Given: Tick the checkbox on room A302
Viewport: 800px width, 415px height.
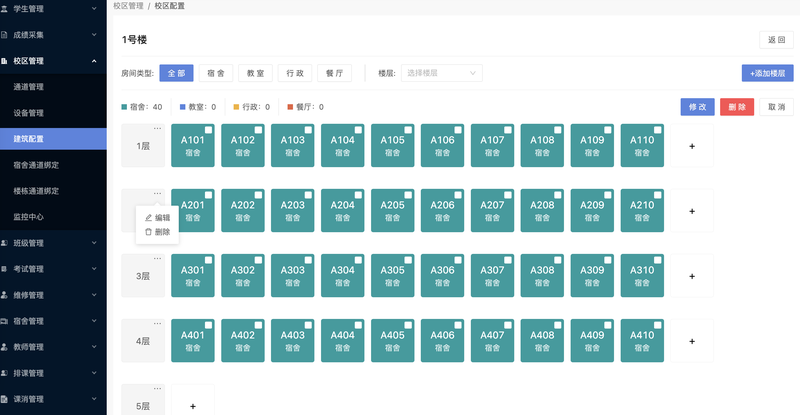Looking at the screenshot, I should [x=258, y=260].
